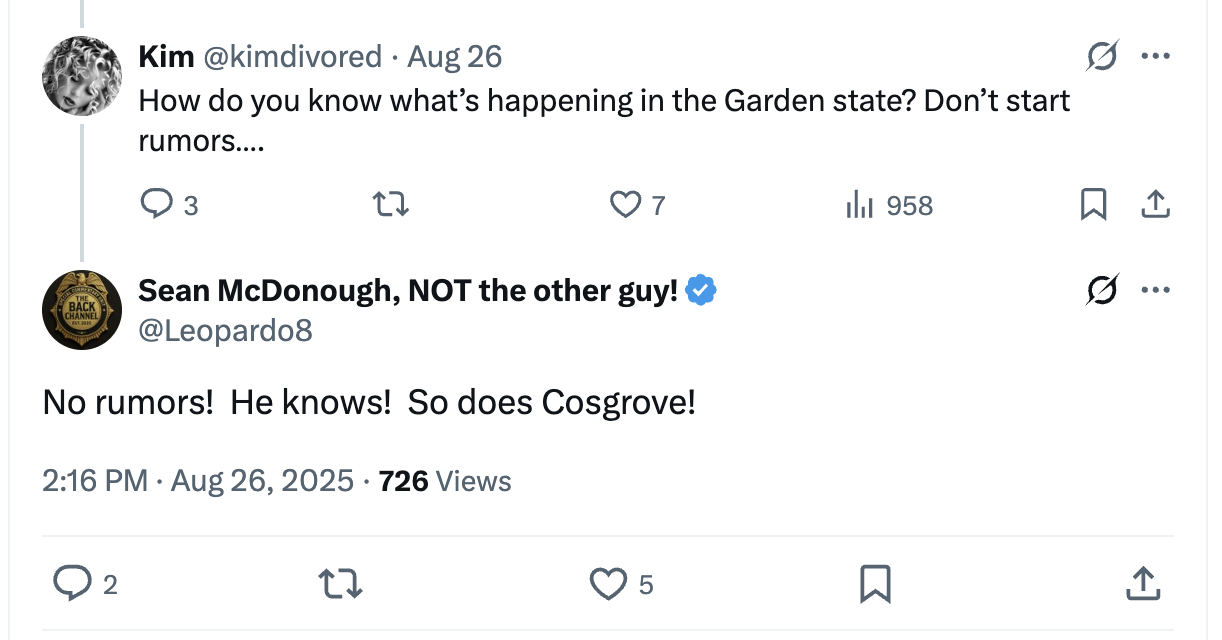Share Kim's tweet
The image size is (1222, 640).
[1155, 205]
